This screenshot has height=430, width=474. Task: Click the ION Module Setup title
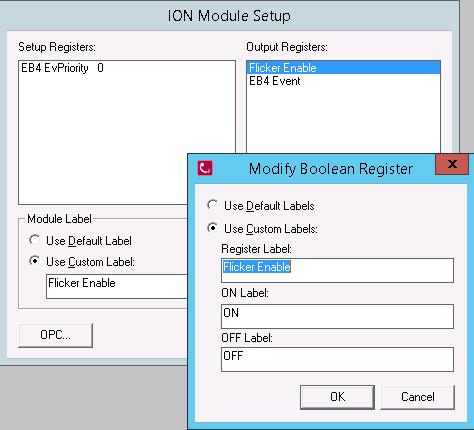pos(229,16)
